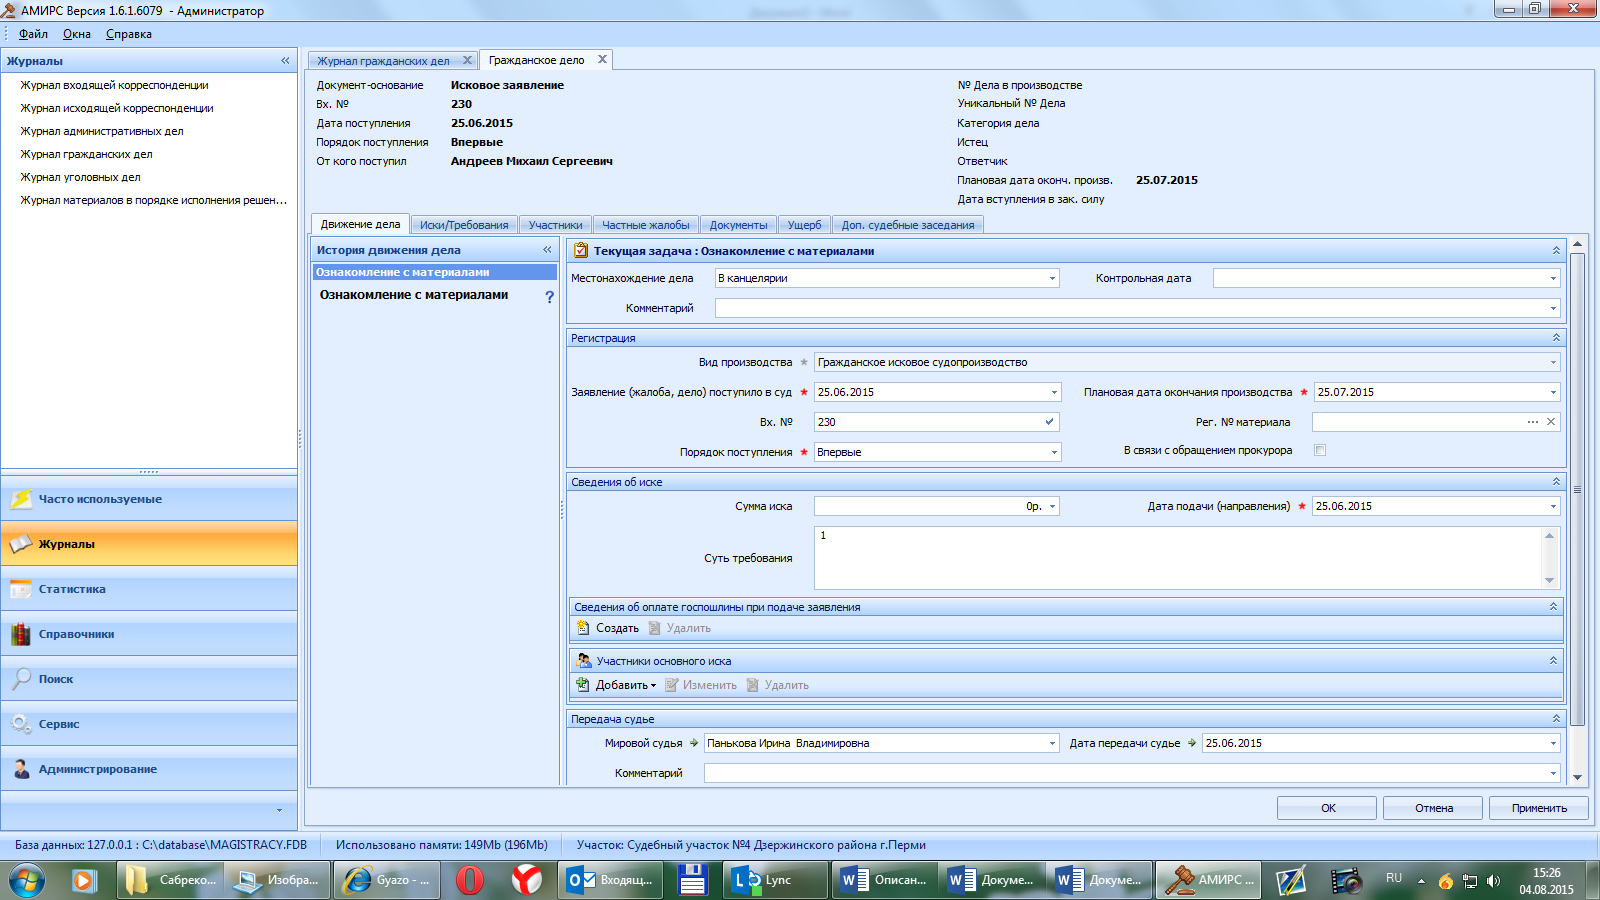The image size is (1600, 900).
Task: Open the Справочники books icon
Action: pyautogui.click(x=20, y=634)
